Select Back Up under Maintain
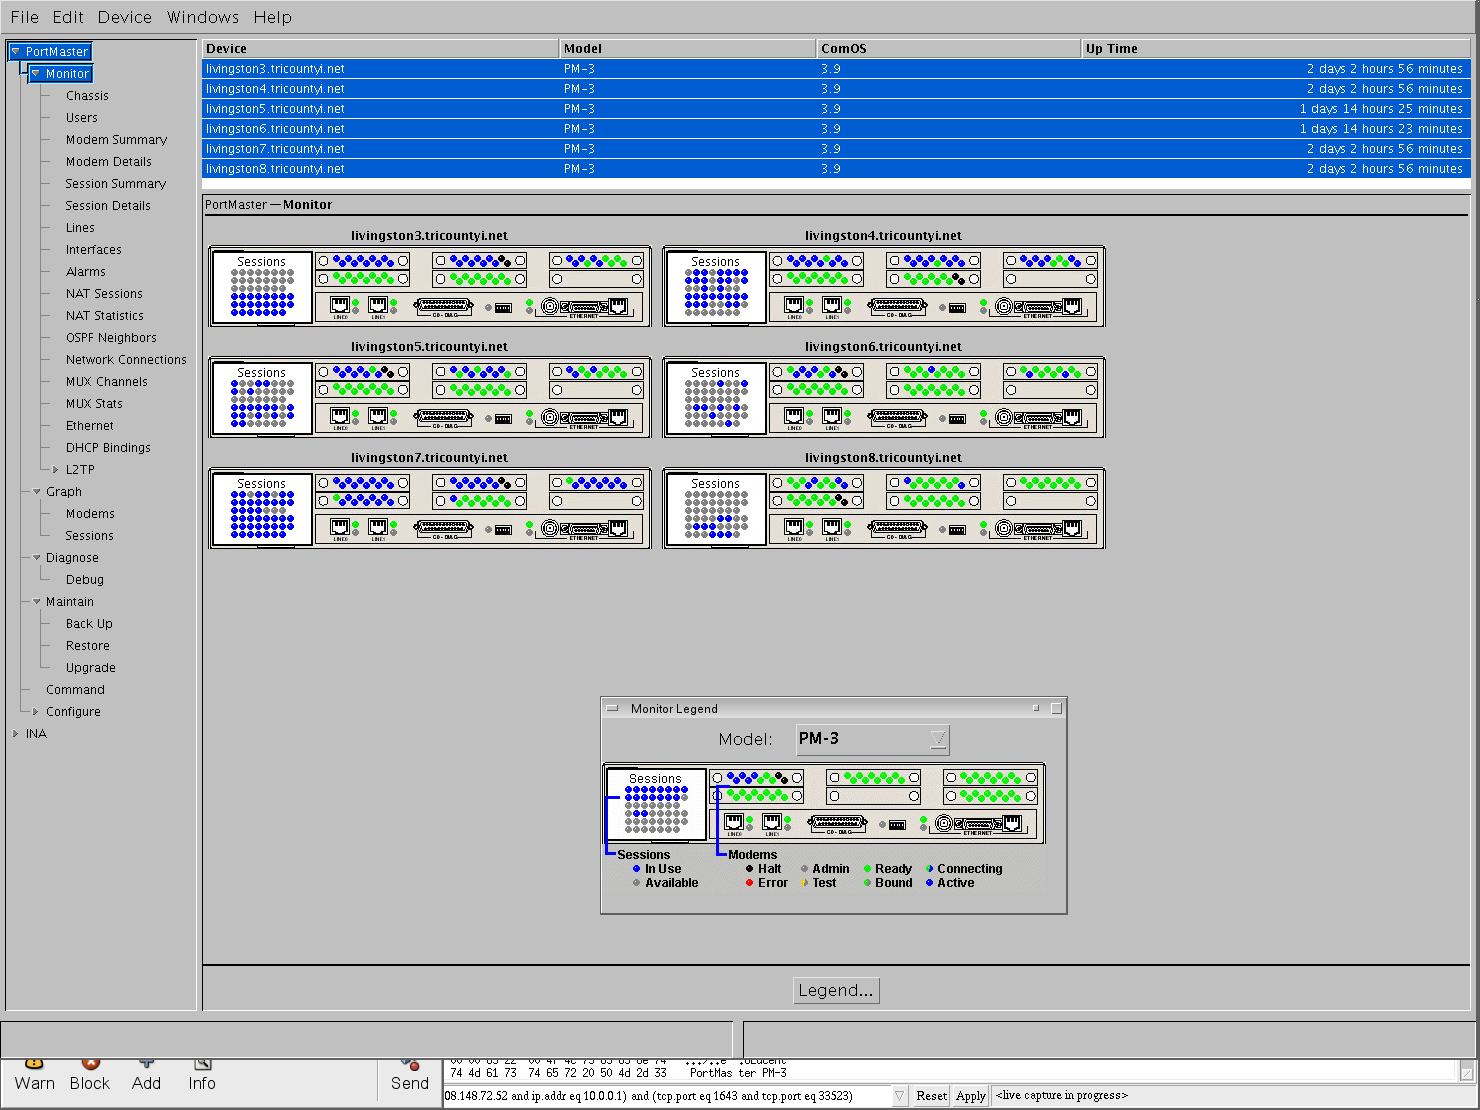This screenshot has width=1480, height=1110. click(x=89, y=624)
